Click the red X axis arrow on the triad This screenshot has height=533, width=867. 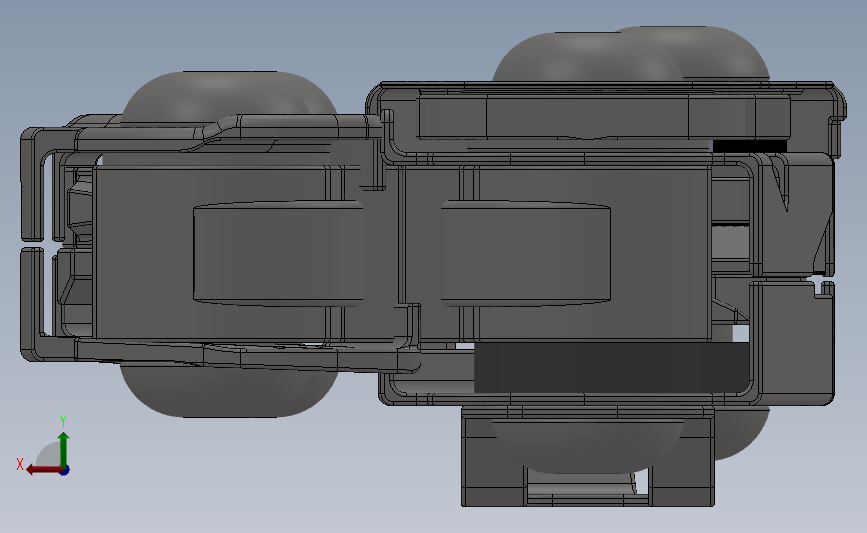(44, 470)
